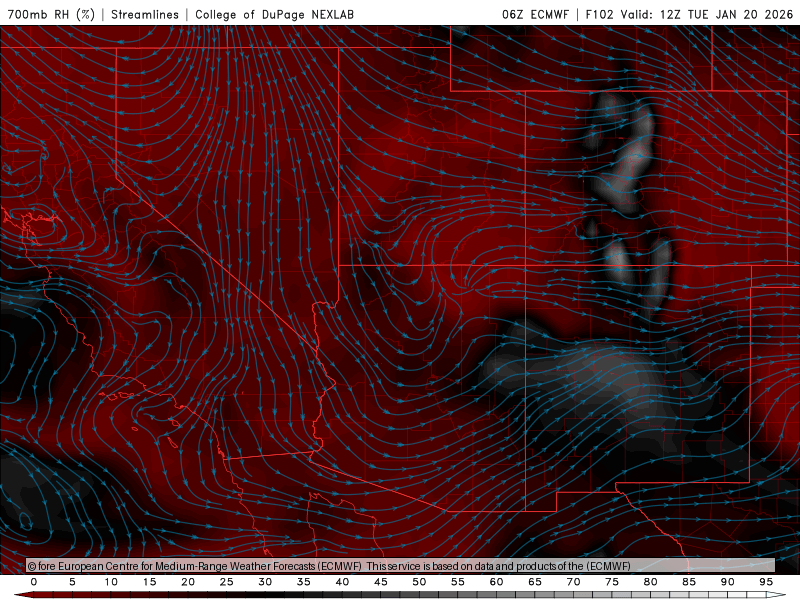
Task: Click the '700mb RH (%)' title text
Action: (51, 14)
